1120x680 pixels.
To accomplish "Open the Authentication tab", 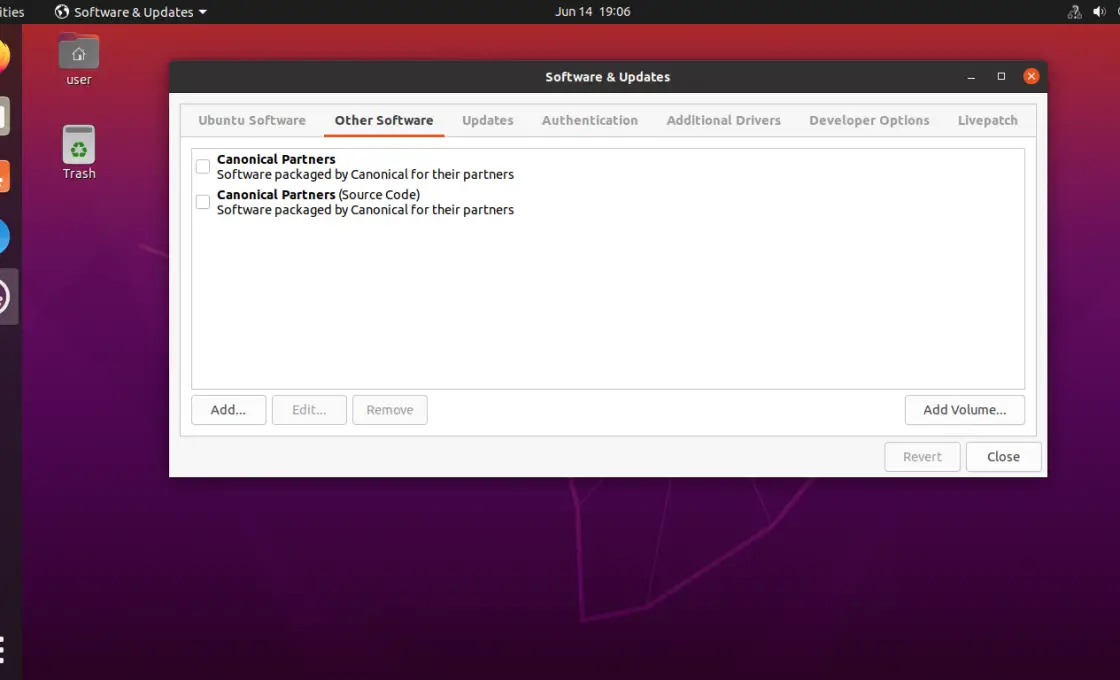I will [590, 120].
